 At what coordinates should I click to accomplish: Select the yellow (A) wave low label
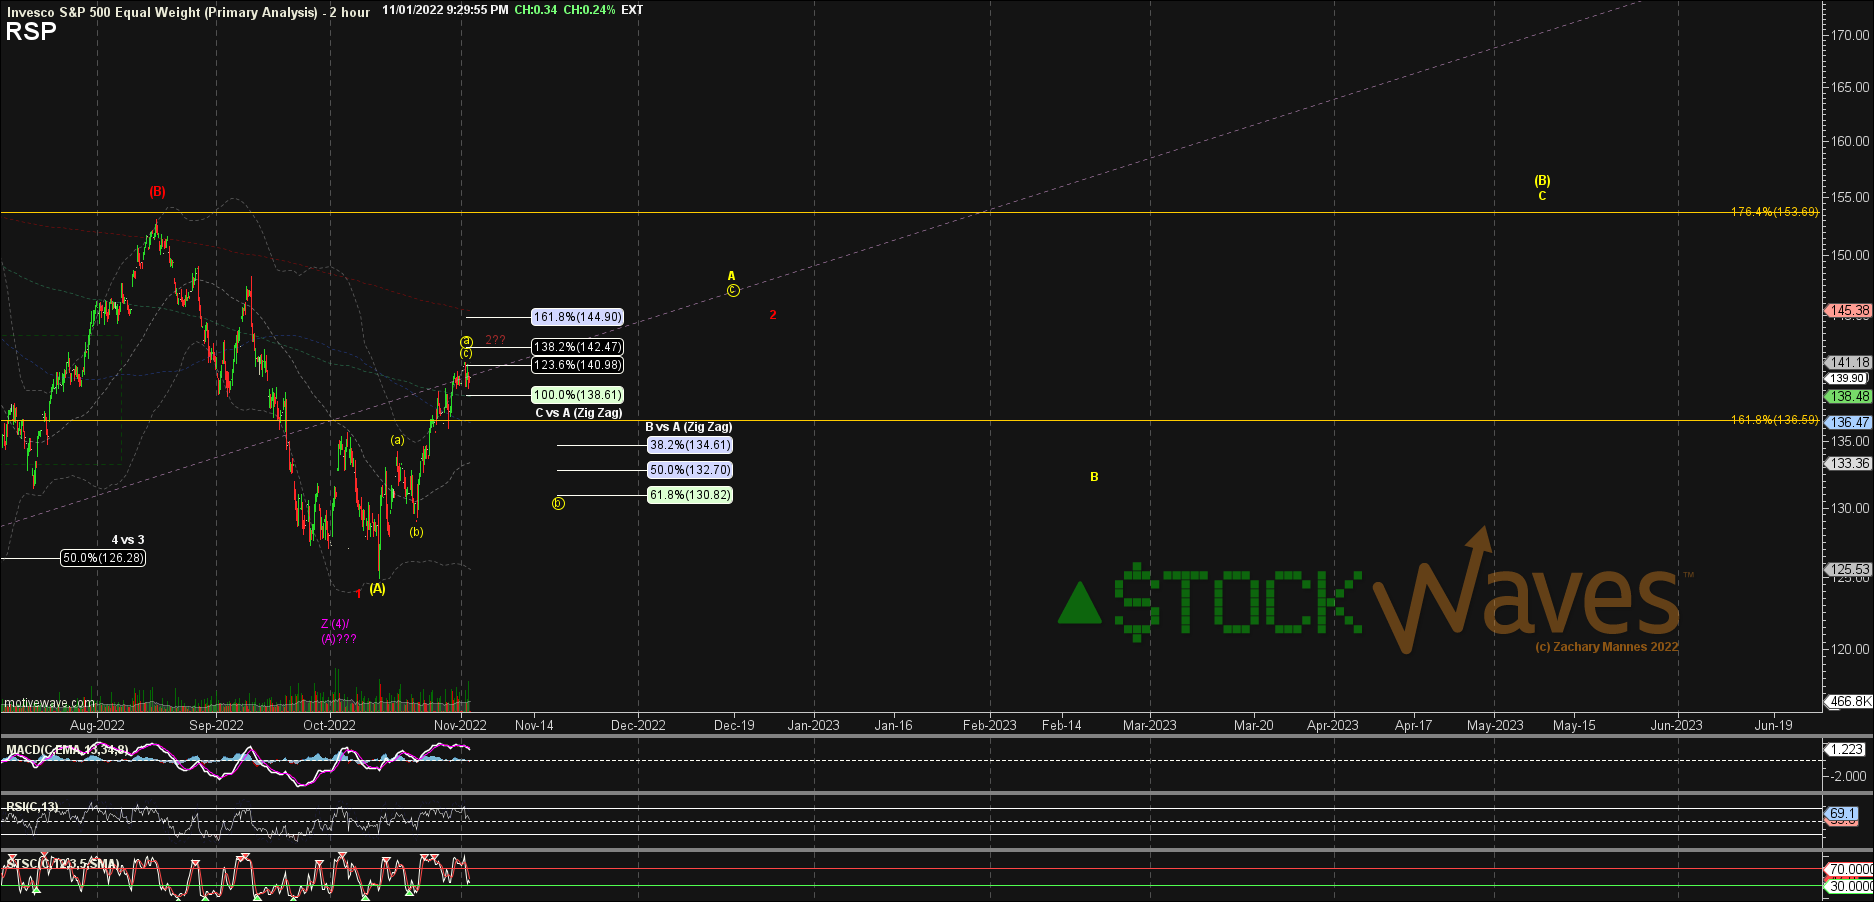[377, 589]
